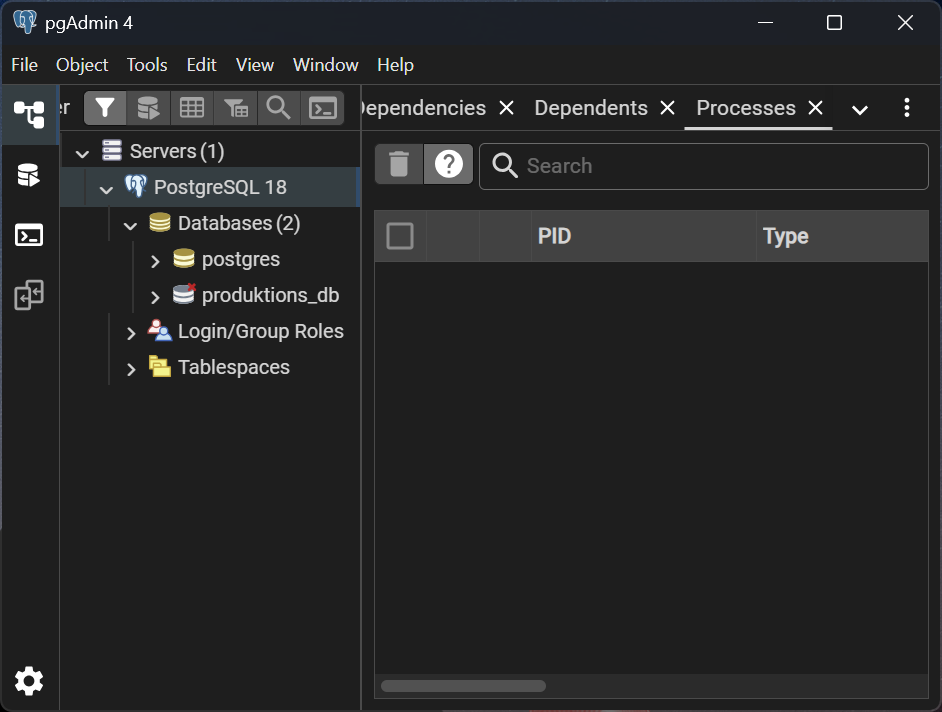Open the Tools menu

point(147,65)
